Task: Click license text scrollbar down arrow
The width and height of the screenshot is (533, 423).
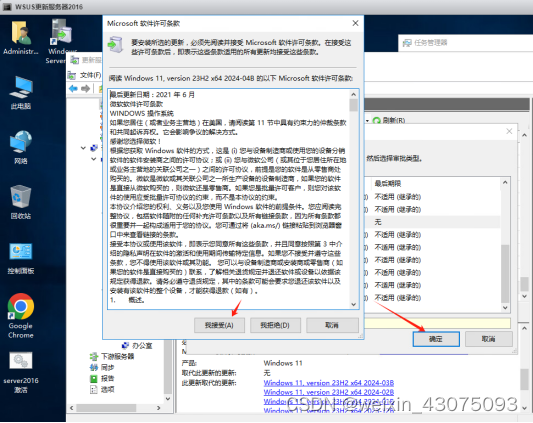Action: (x=354, y=304)
